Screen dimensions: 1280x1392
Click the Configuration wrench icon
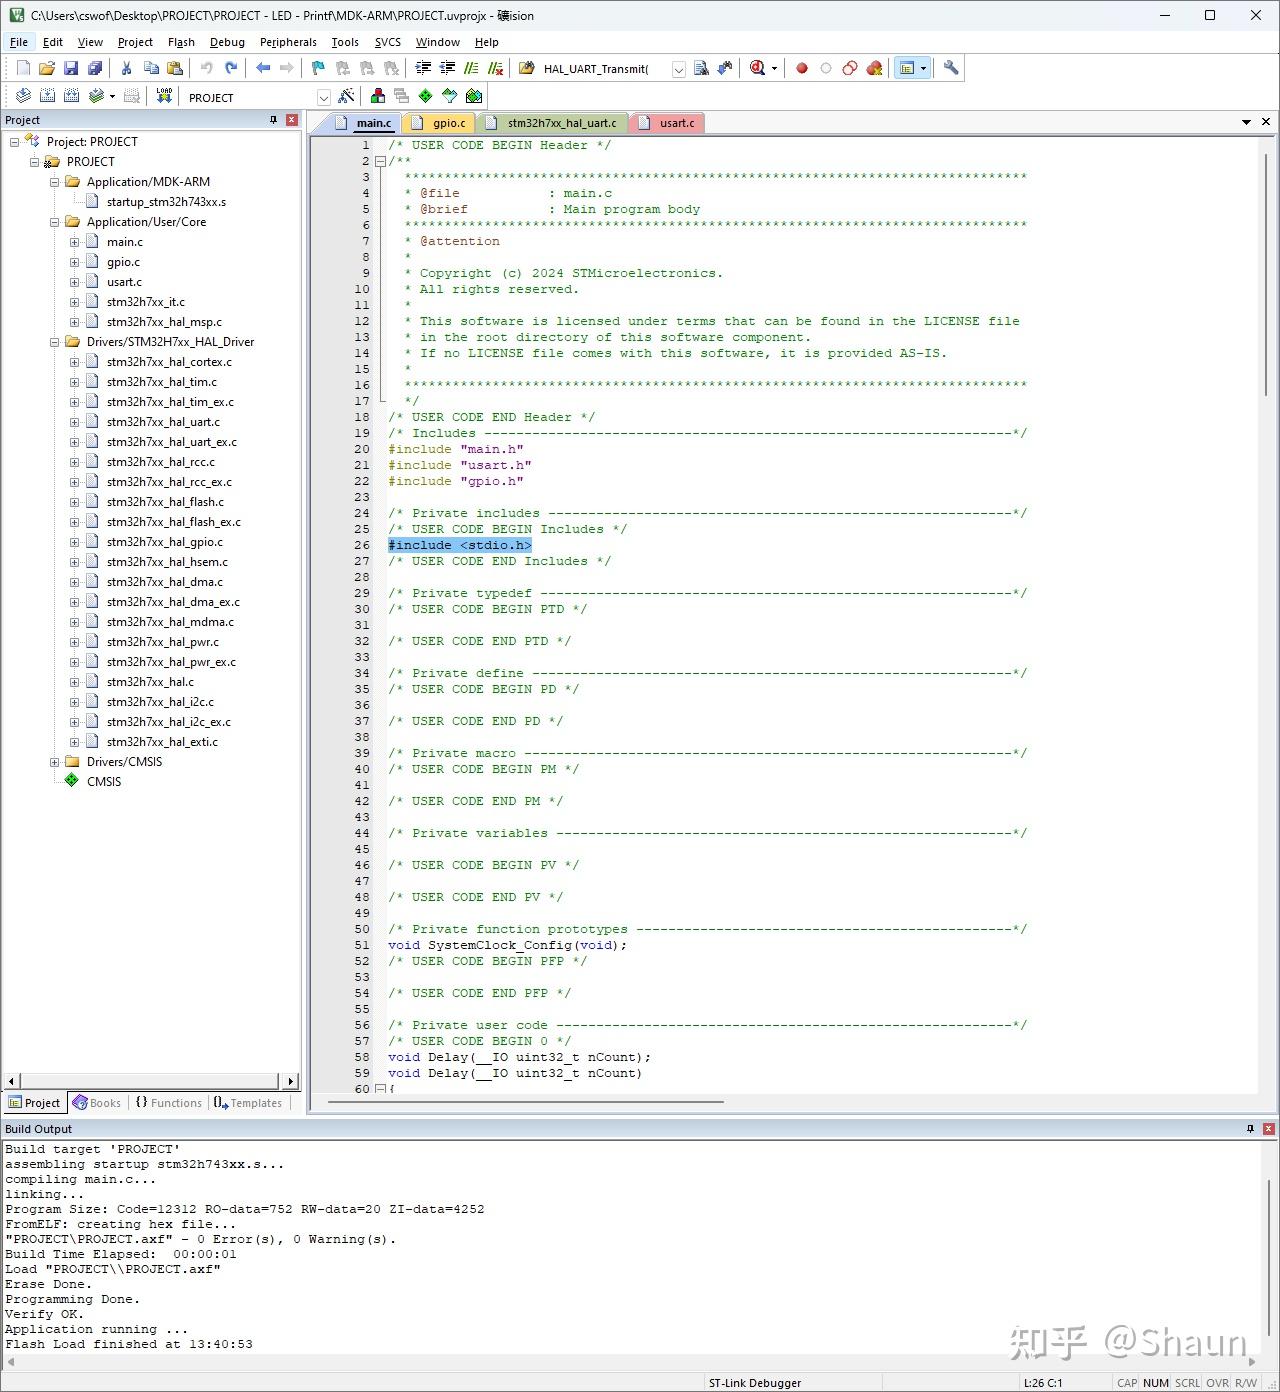click(x=951, y=68)
